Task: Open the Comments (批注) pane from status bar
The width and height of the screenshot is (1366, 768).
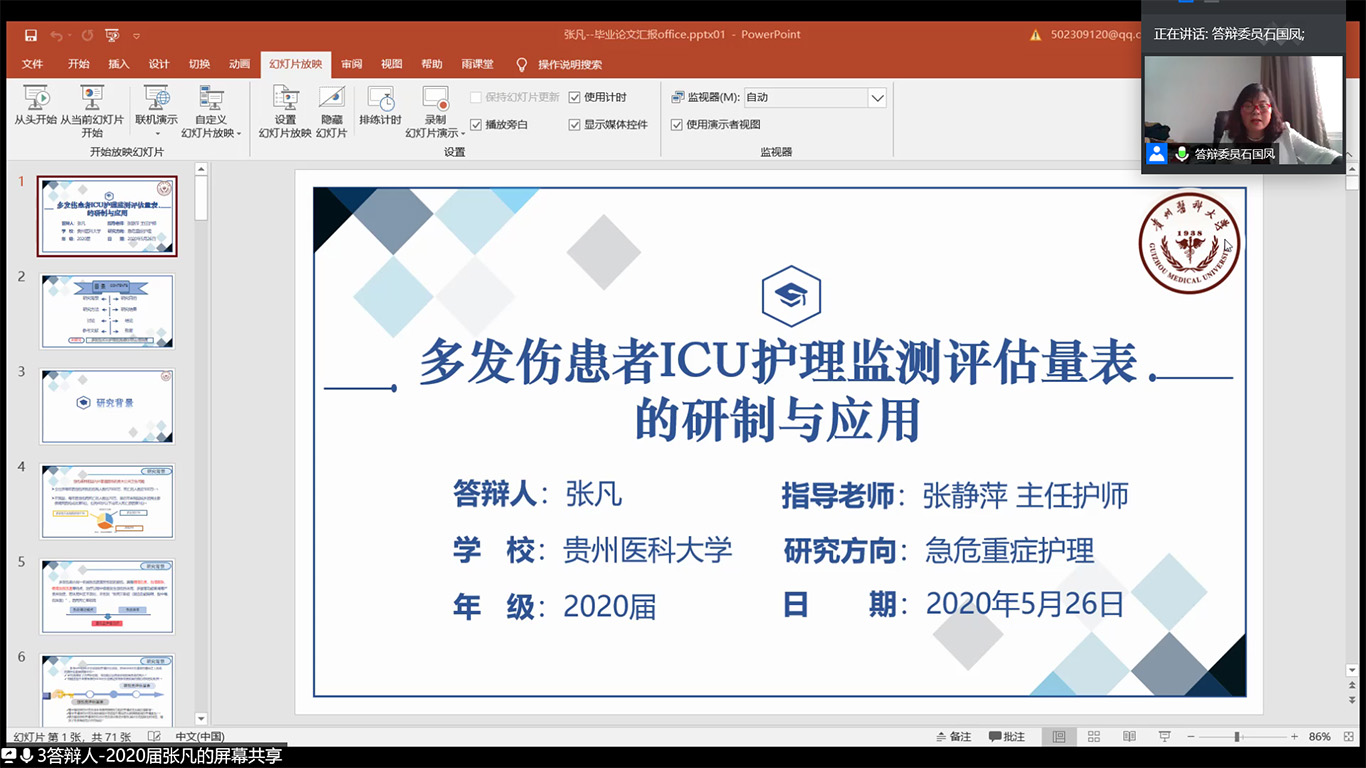Action: pos(1006,737)
